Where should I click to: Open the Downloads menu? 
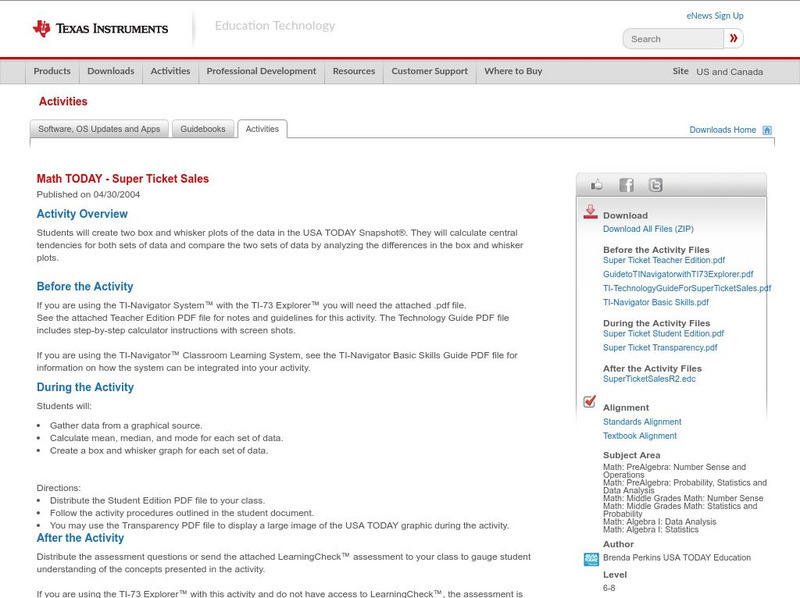click(x=111, y=71)
